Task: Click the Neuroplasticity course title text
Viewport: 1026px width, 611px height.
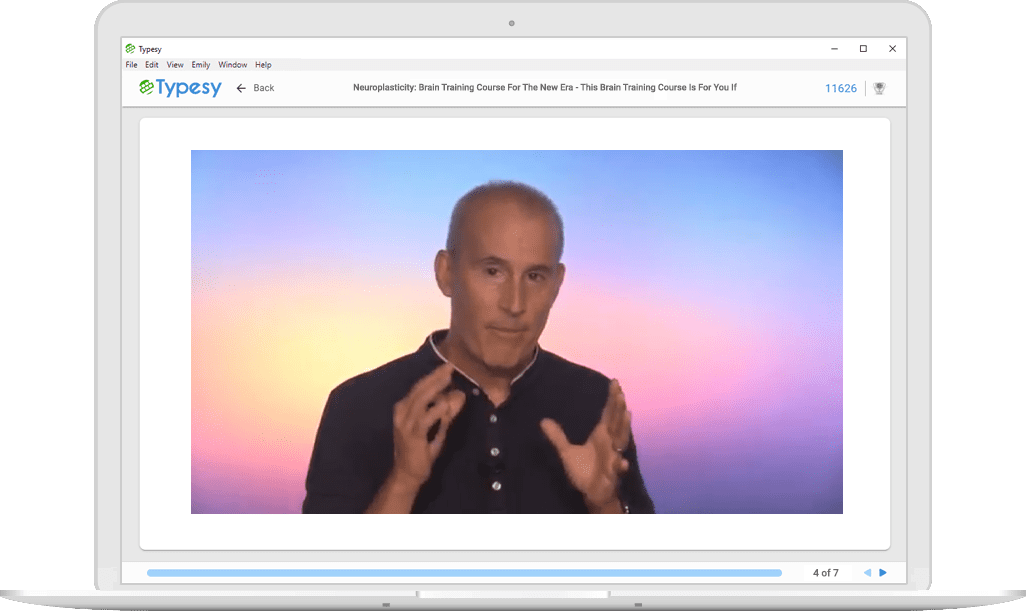Action: pos(545,87)
